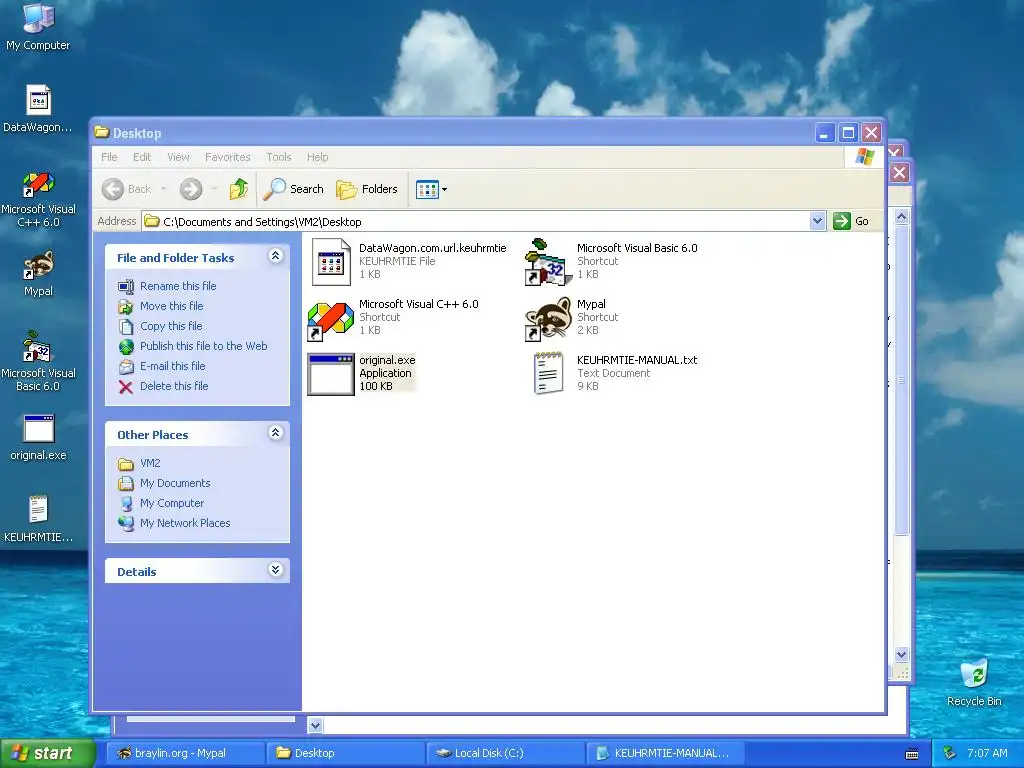Open the View menu

pos(178,157)
